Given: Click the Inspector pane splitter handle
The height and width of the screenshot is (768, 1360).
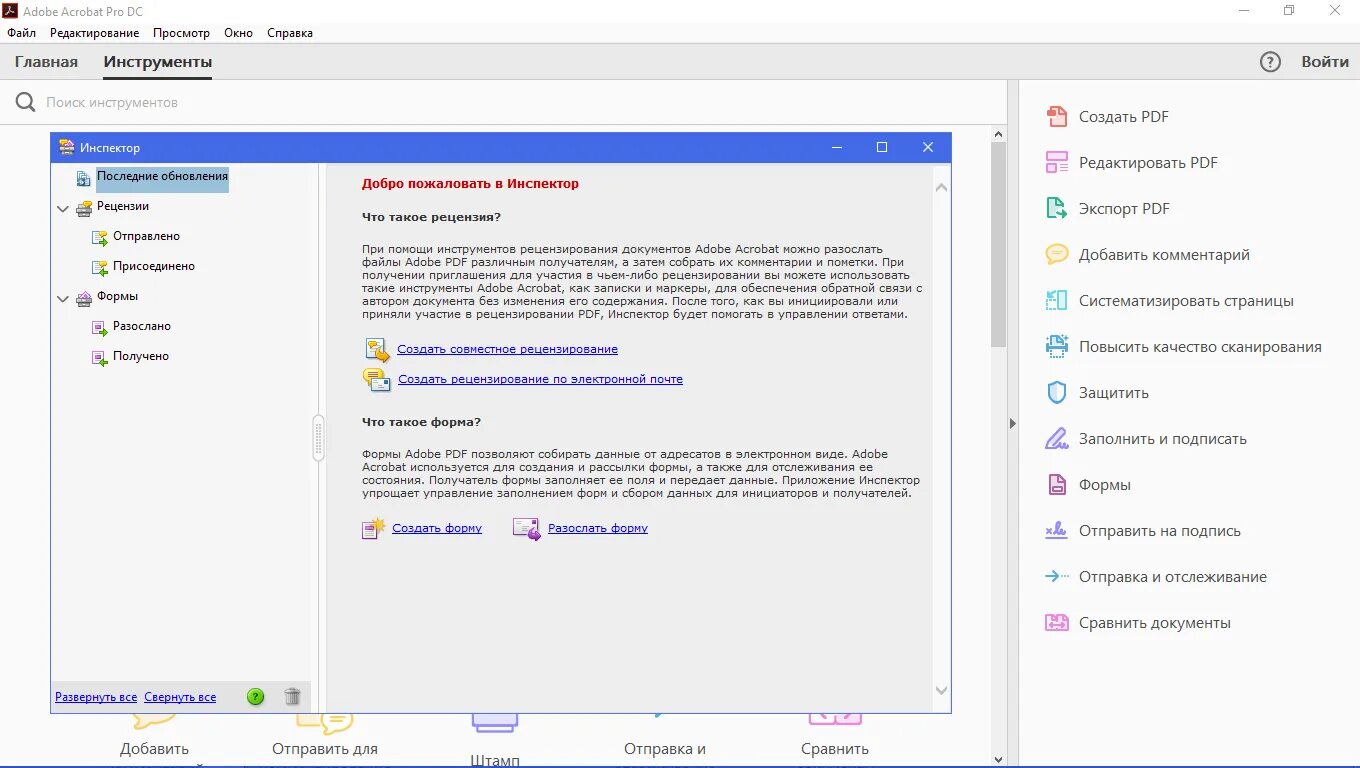Looking at the screenshot, I should tap(319, 437).
